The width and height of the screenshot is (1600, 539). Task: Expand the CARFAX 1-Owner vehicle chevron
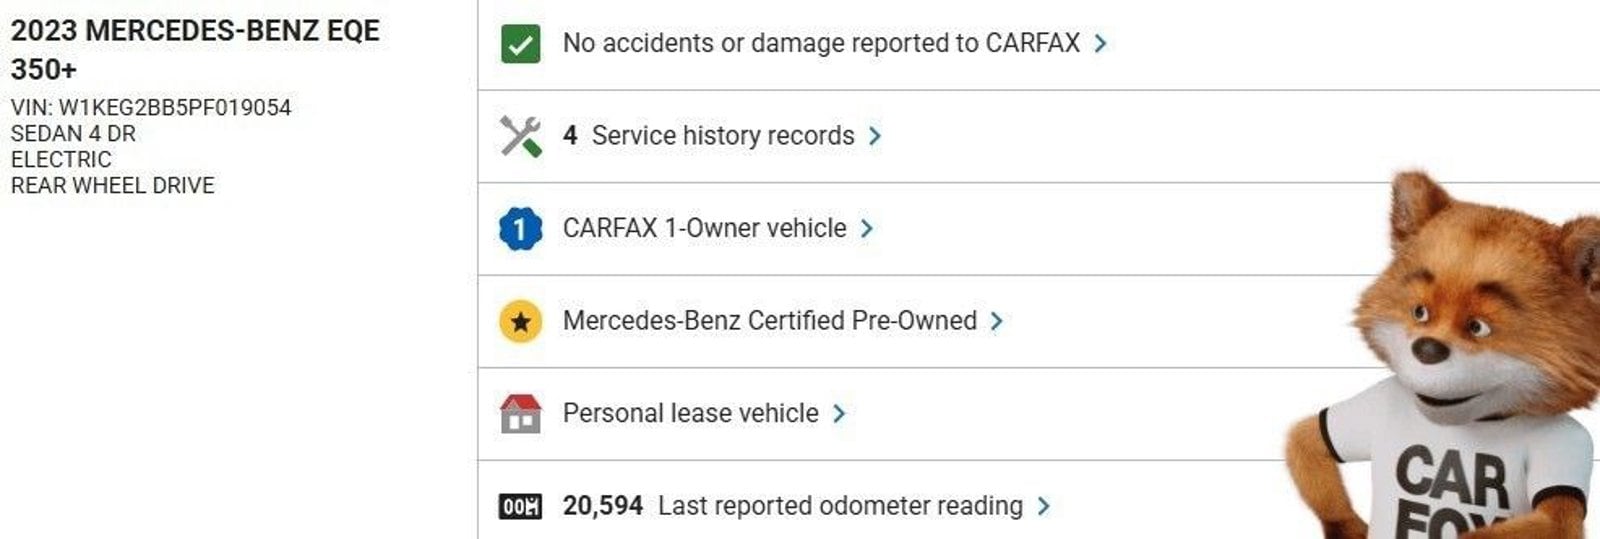pyautogui.click(x=867, y=229)
